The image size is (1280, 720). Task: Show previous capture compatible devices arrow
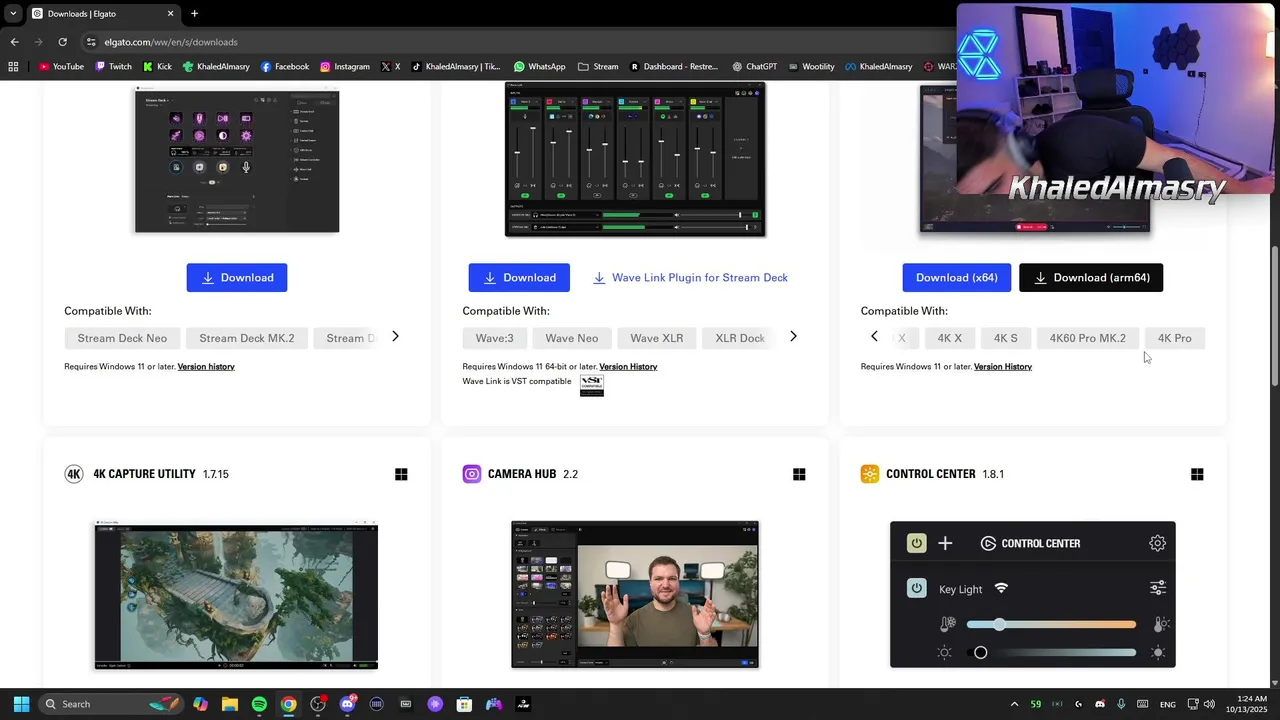coord(874,337)
